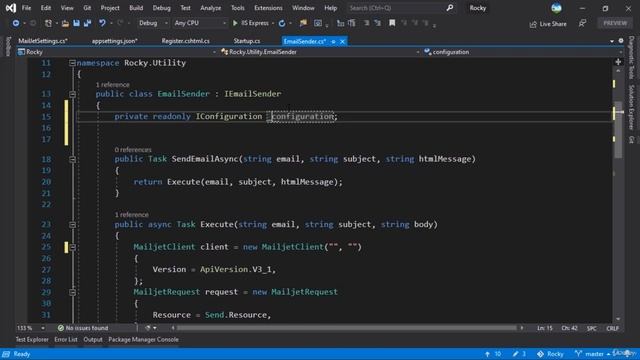This screenshot has height=360, width=640.
Task: Open the Test Explorer panel tab
Action: tap(32, 340)
